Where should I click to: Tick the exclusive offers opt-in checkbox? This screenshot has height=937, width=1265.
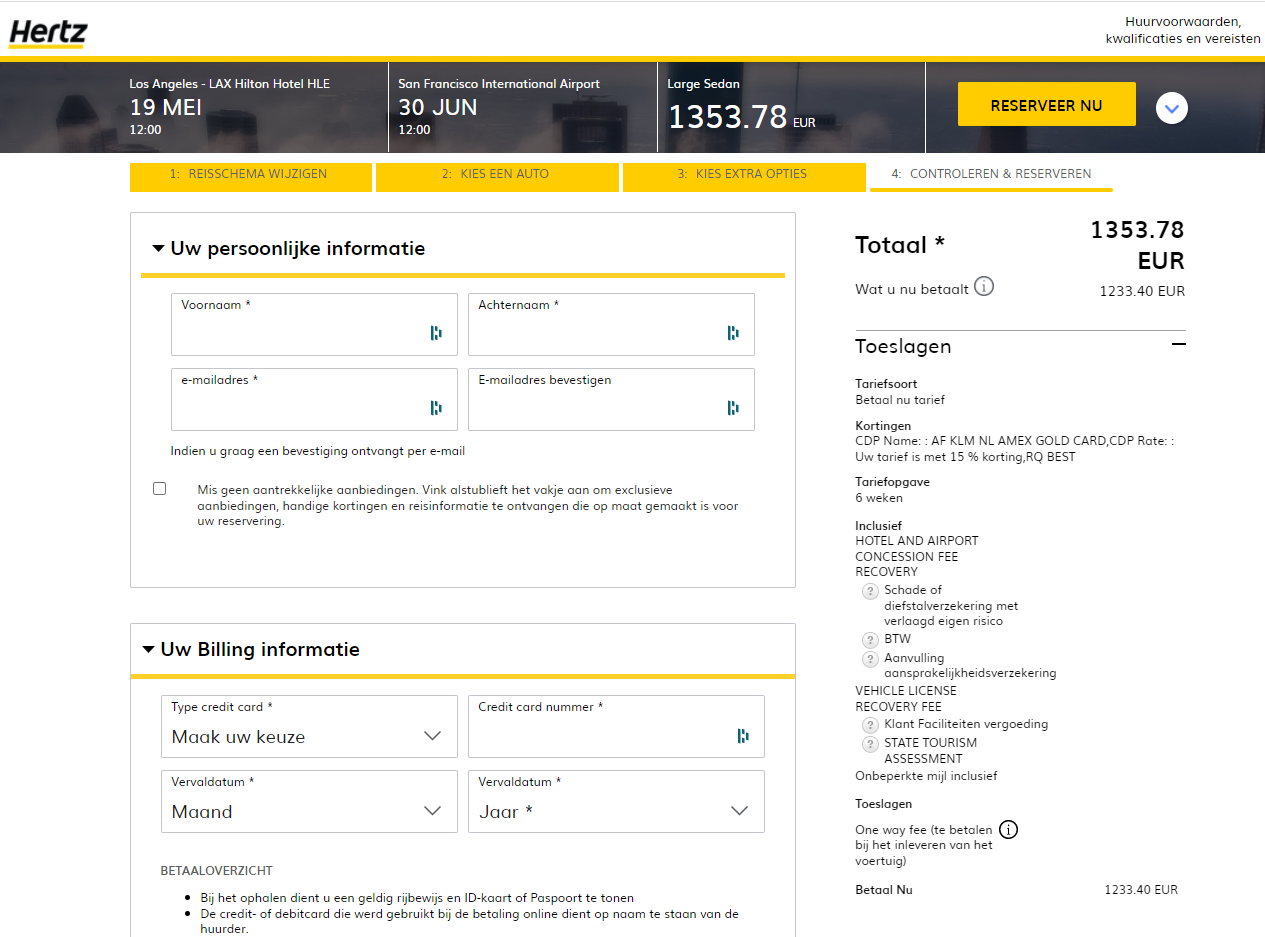point(160,489)
